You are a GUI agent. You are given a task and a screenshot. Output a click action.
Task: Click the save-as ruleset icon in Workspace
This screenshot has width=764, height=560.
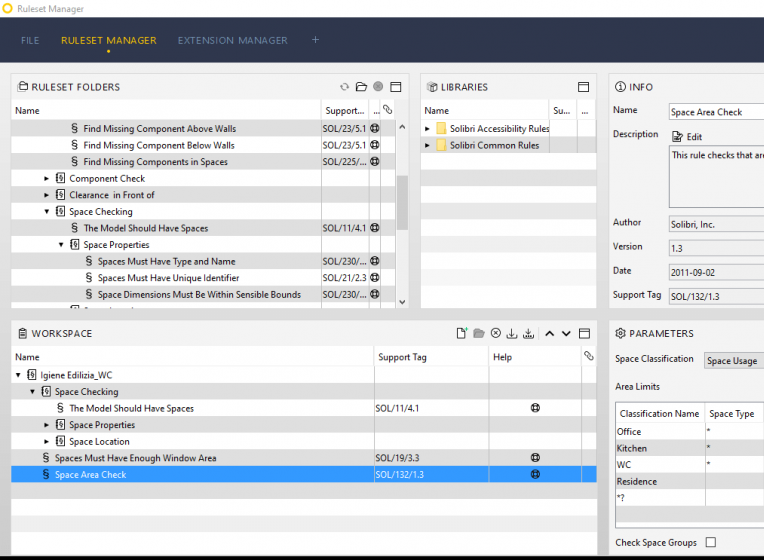[529, 333]
